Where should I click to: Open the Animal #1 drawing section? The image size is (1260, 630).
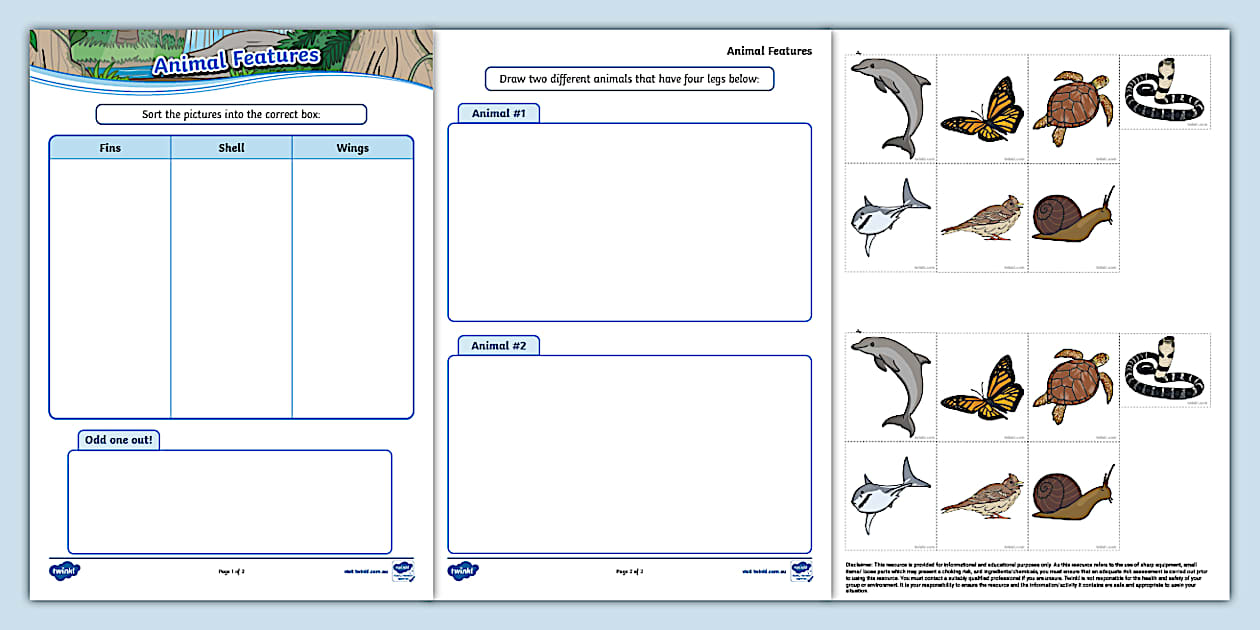499,113
